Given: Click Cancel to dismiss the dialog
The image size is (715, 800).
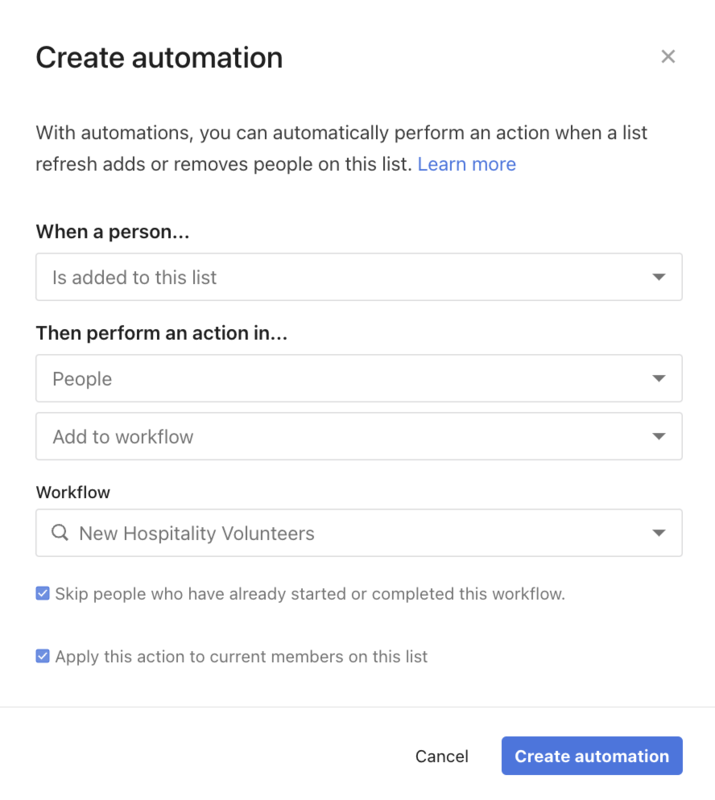Looking at the screenshot, I should click(x=441, y=756).
